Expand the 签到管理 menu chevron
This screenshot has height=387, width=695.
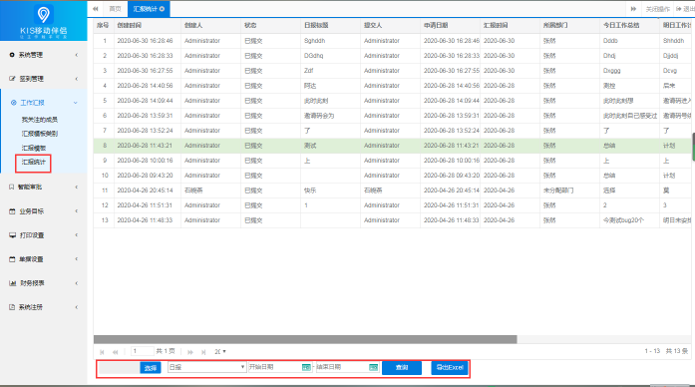click(77, 79)
